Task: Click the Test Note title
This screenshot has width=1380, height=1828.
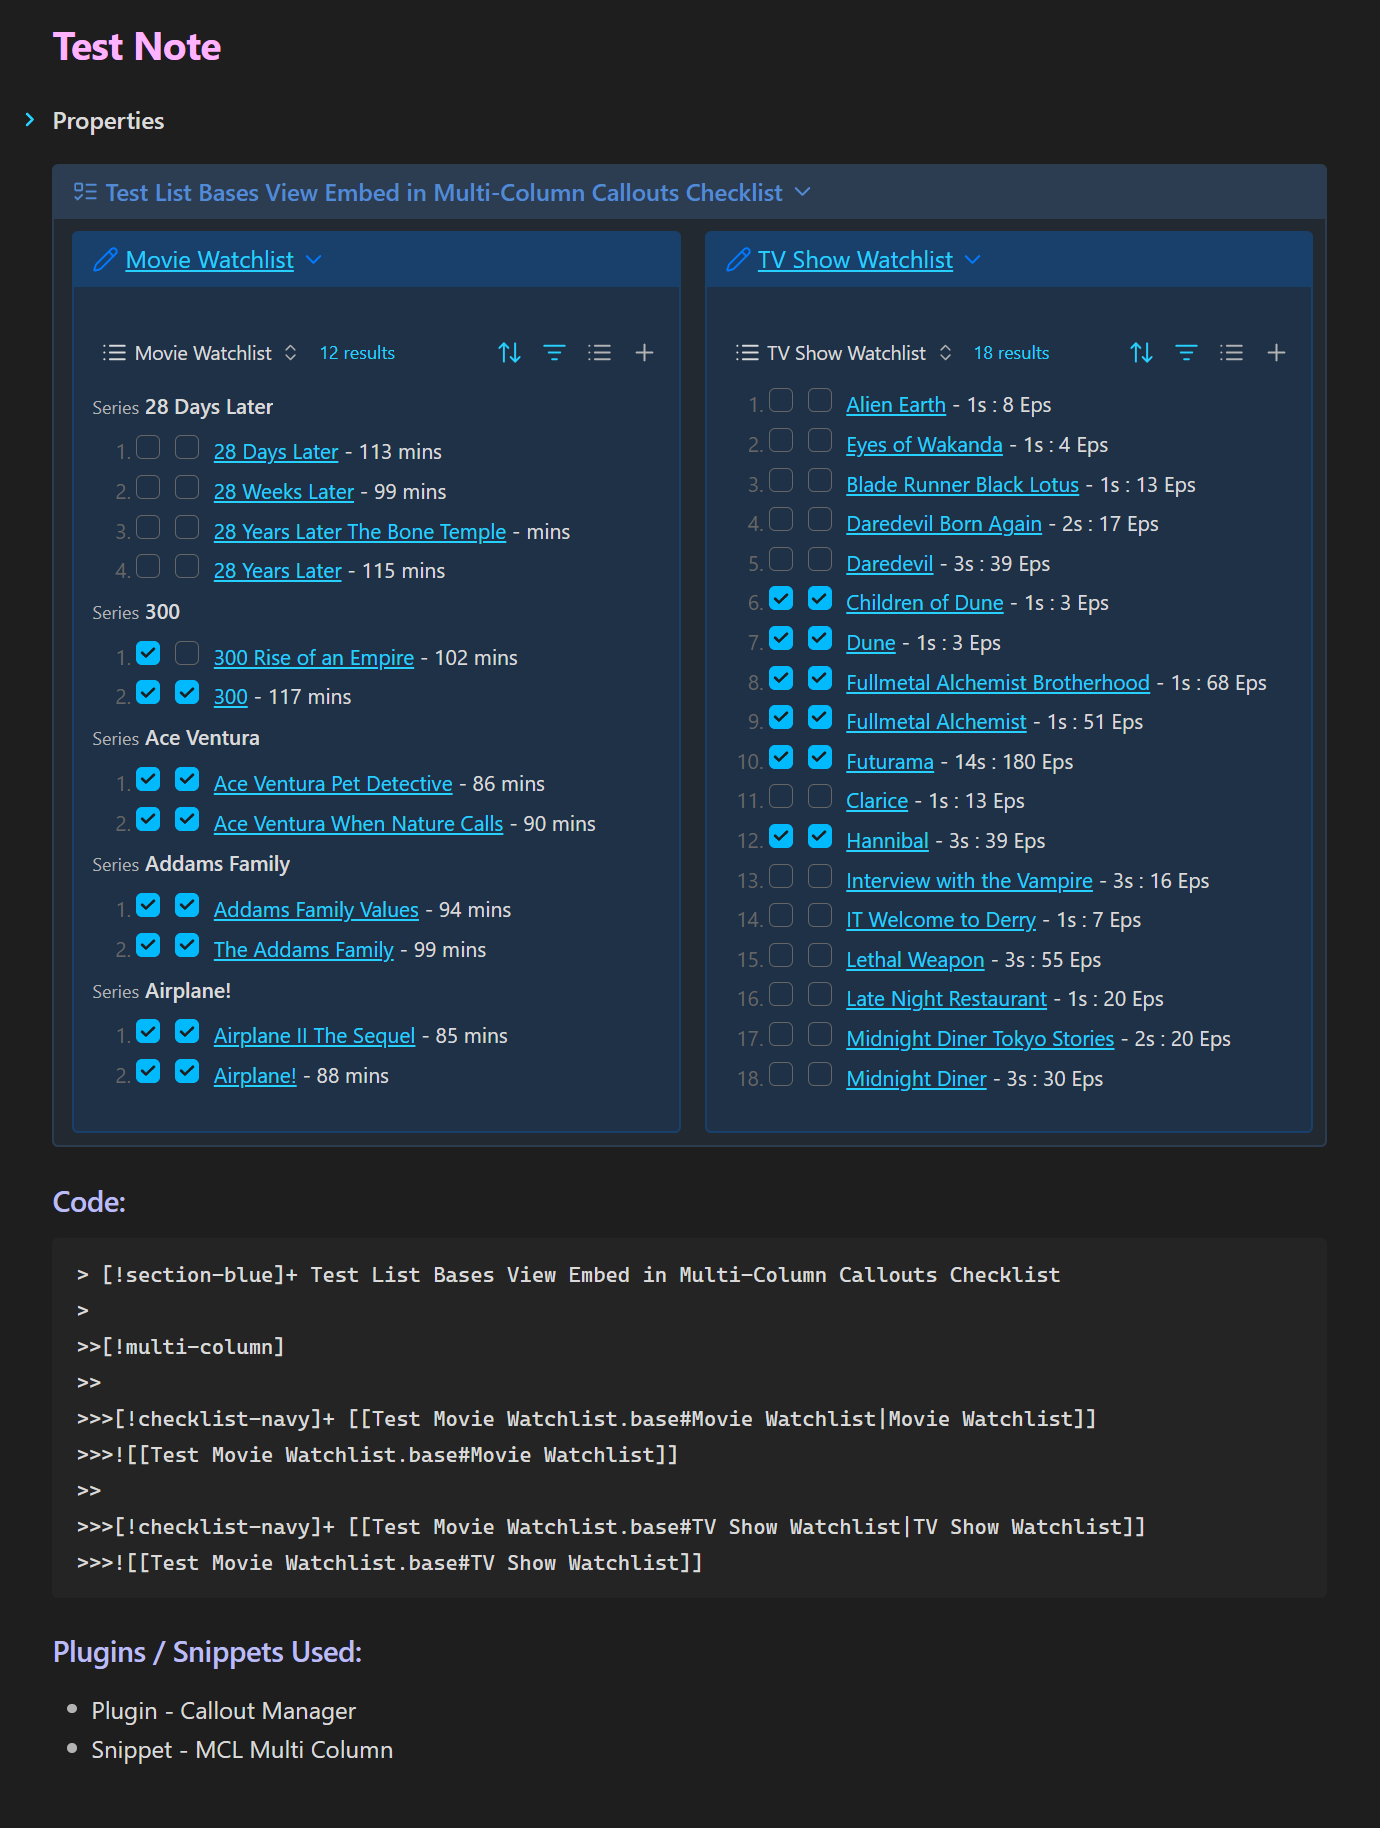Action: [x=137, y=47]
